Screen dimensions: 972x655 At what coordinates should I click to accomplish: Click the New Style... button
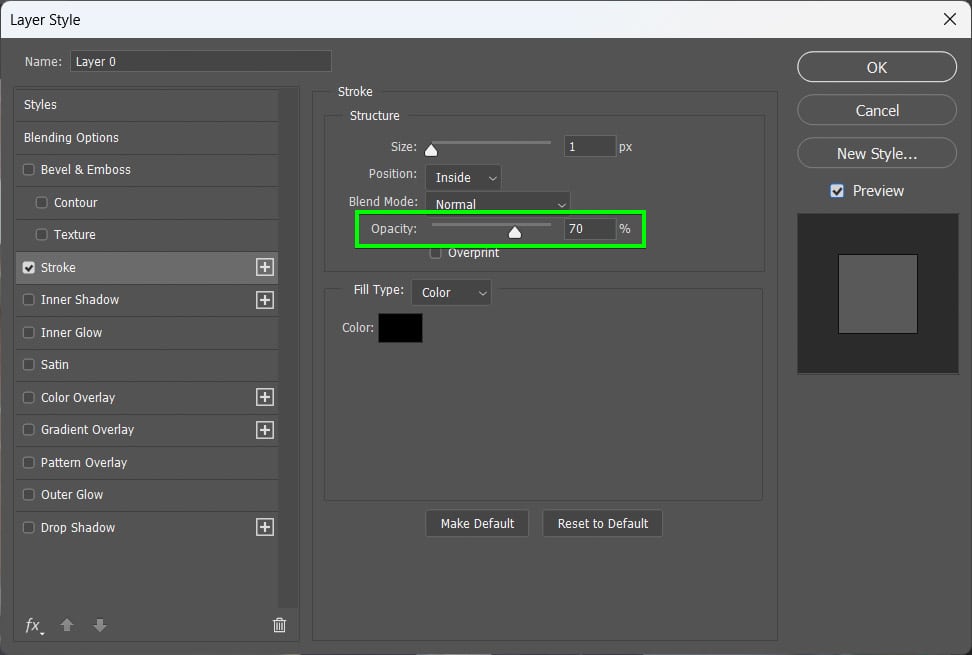[x=877, y=153]
